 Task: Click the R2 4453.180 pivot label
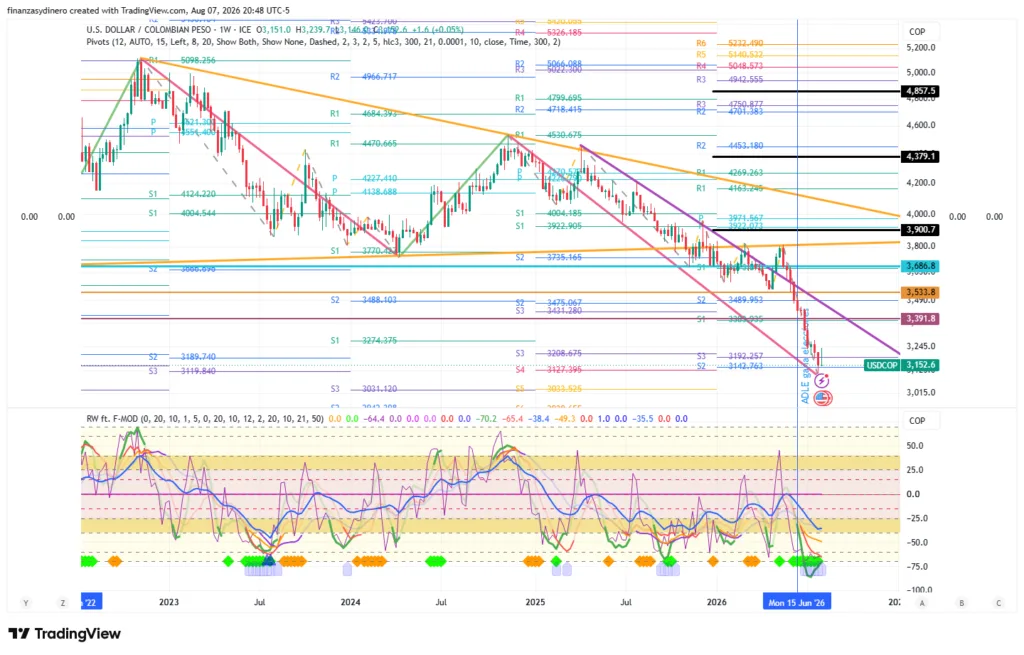tap(729, 146)
